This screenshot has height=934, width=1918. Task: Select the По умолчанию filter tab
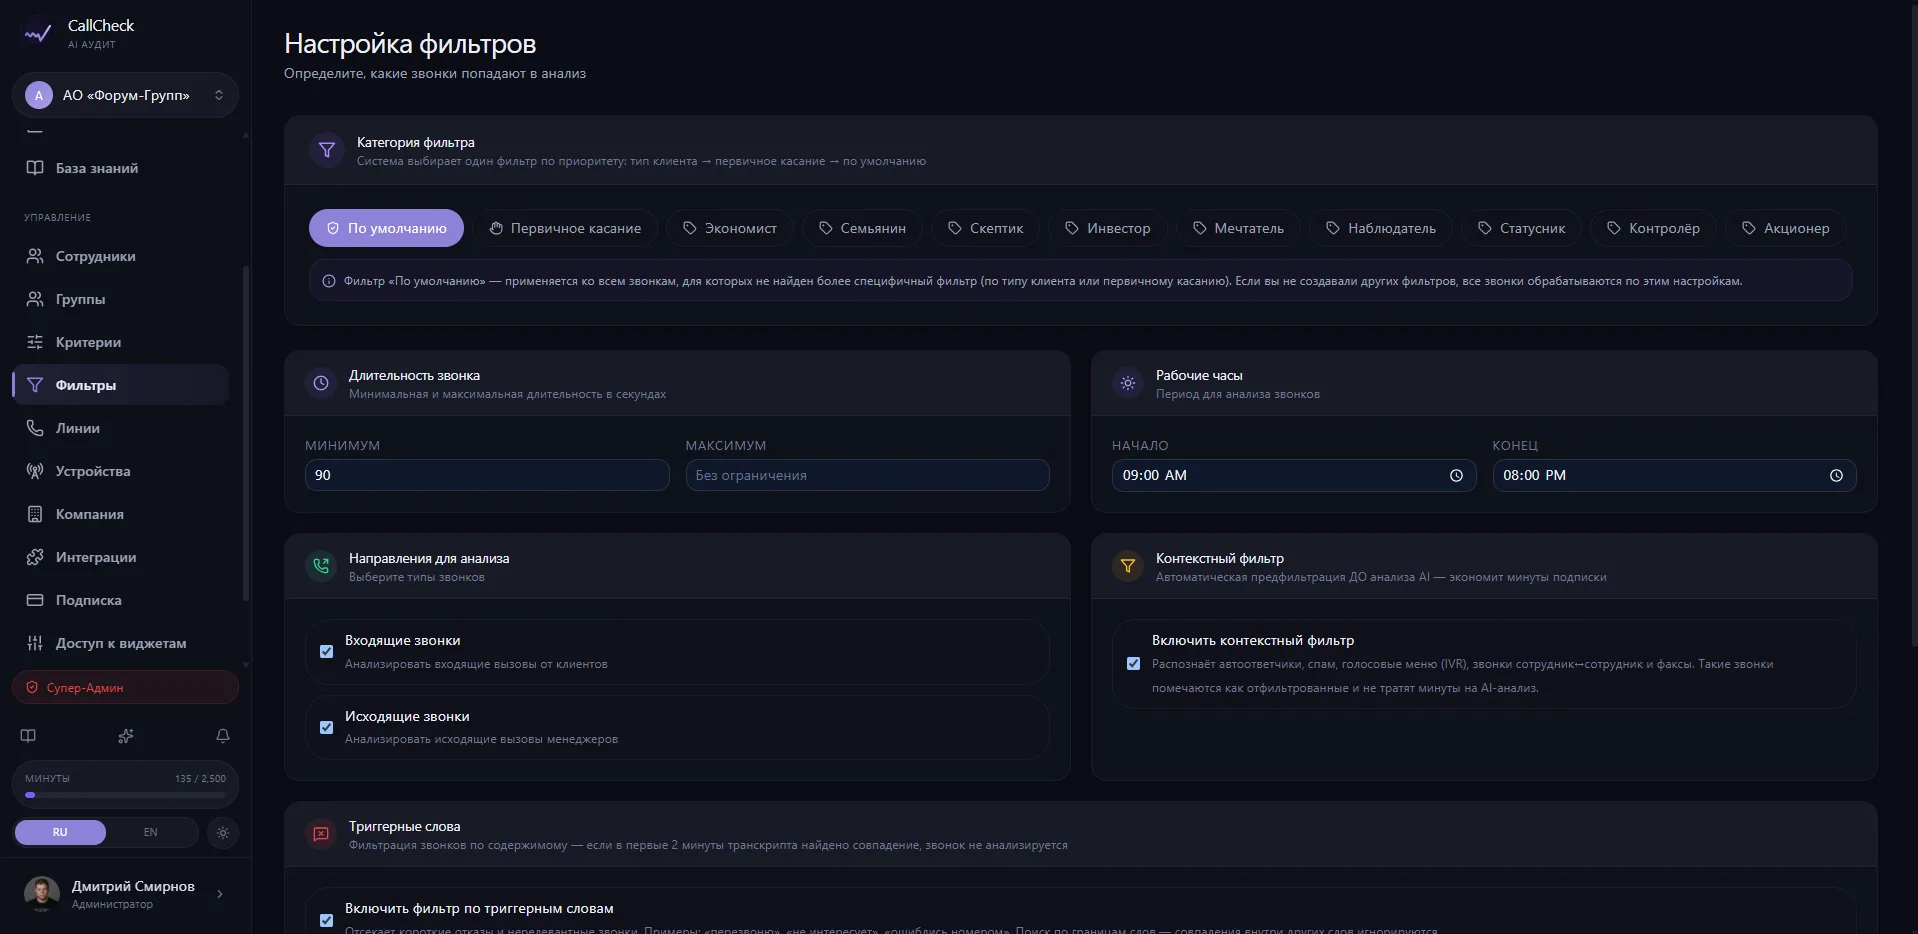pos(386,228)
